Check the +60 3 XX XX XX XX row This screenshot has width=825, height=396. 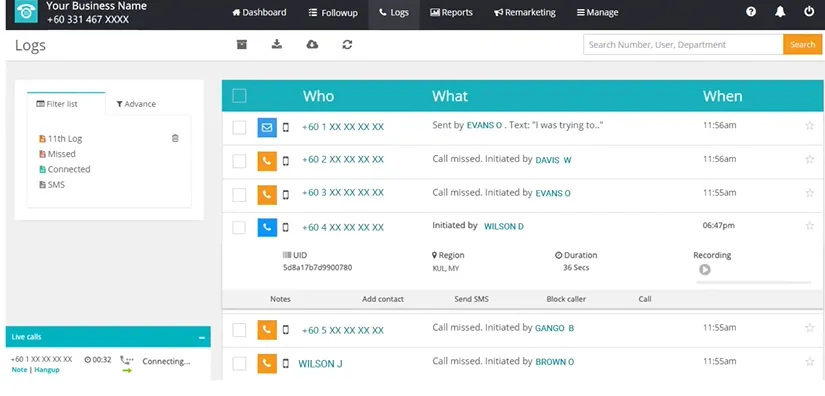[239, 195]
